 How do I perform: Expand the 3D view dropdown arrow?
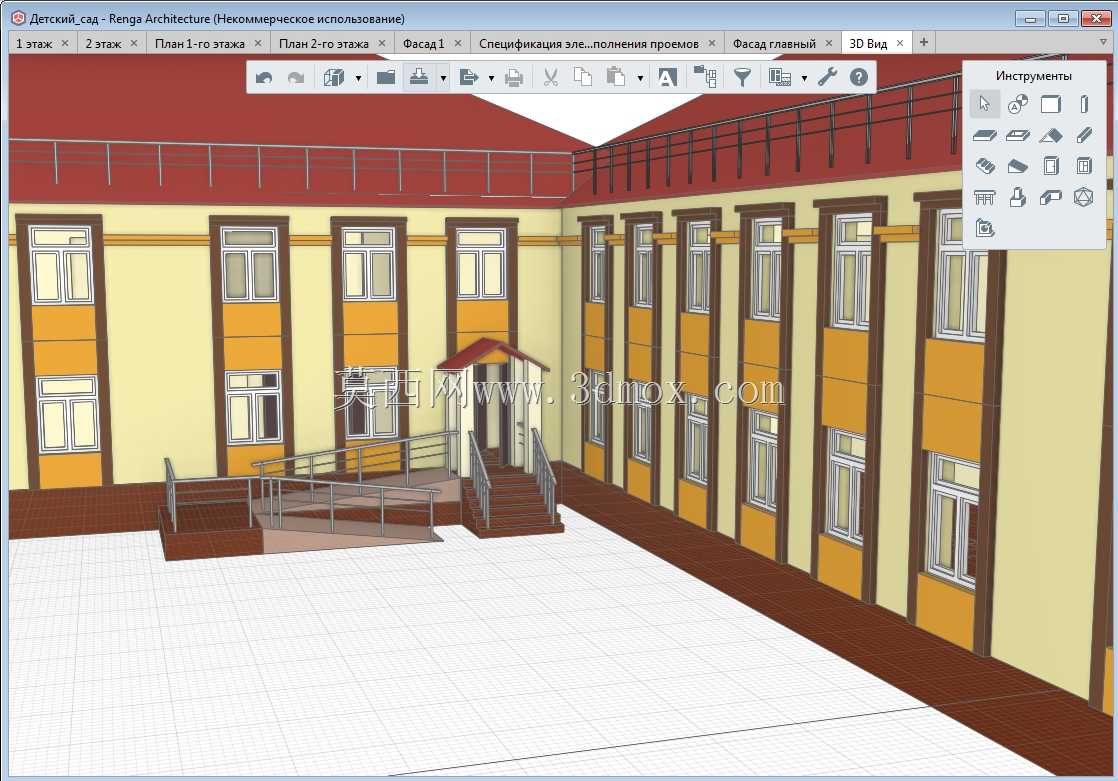click(358, 78)
